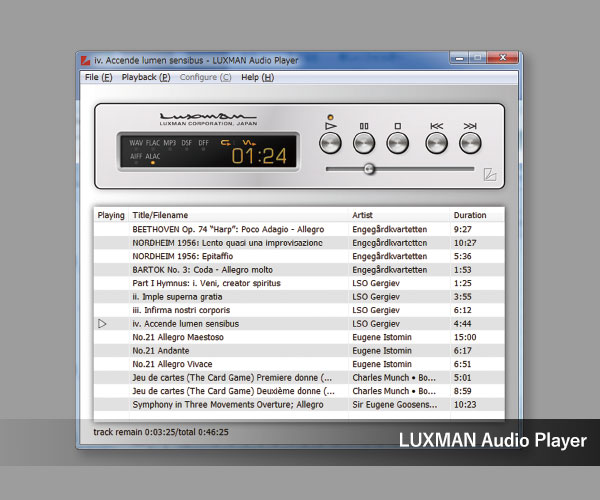Sort by the Artist column header
Image resolution: width=600 pixels, height=500 pixels.
[x=362, y=215]
